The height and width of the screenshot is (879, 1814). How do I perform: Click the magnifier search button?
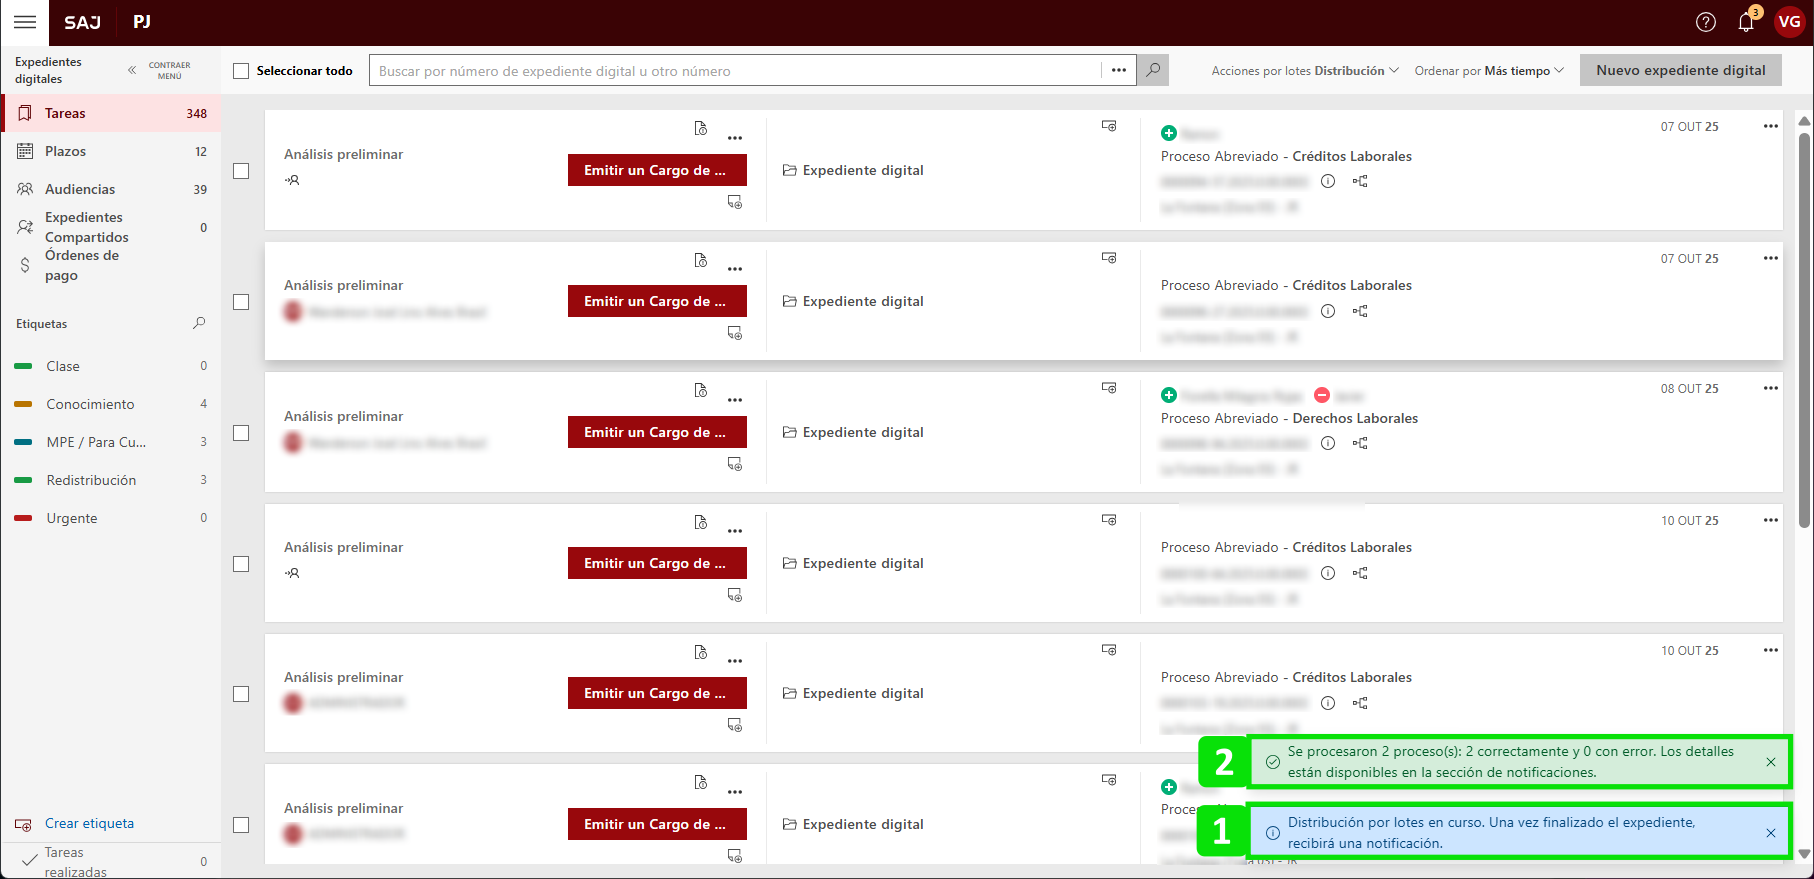coord(1153,70)
